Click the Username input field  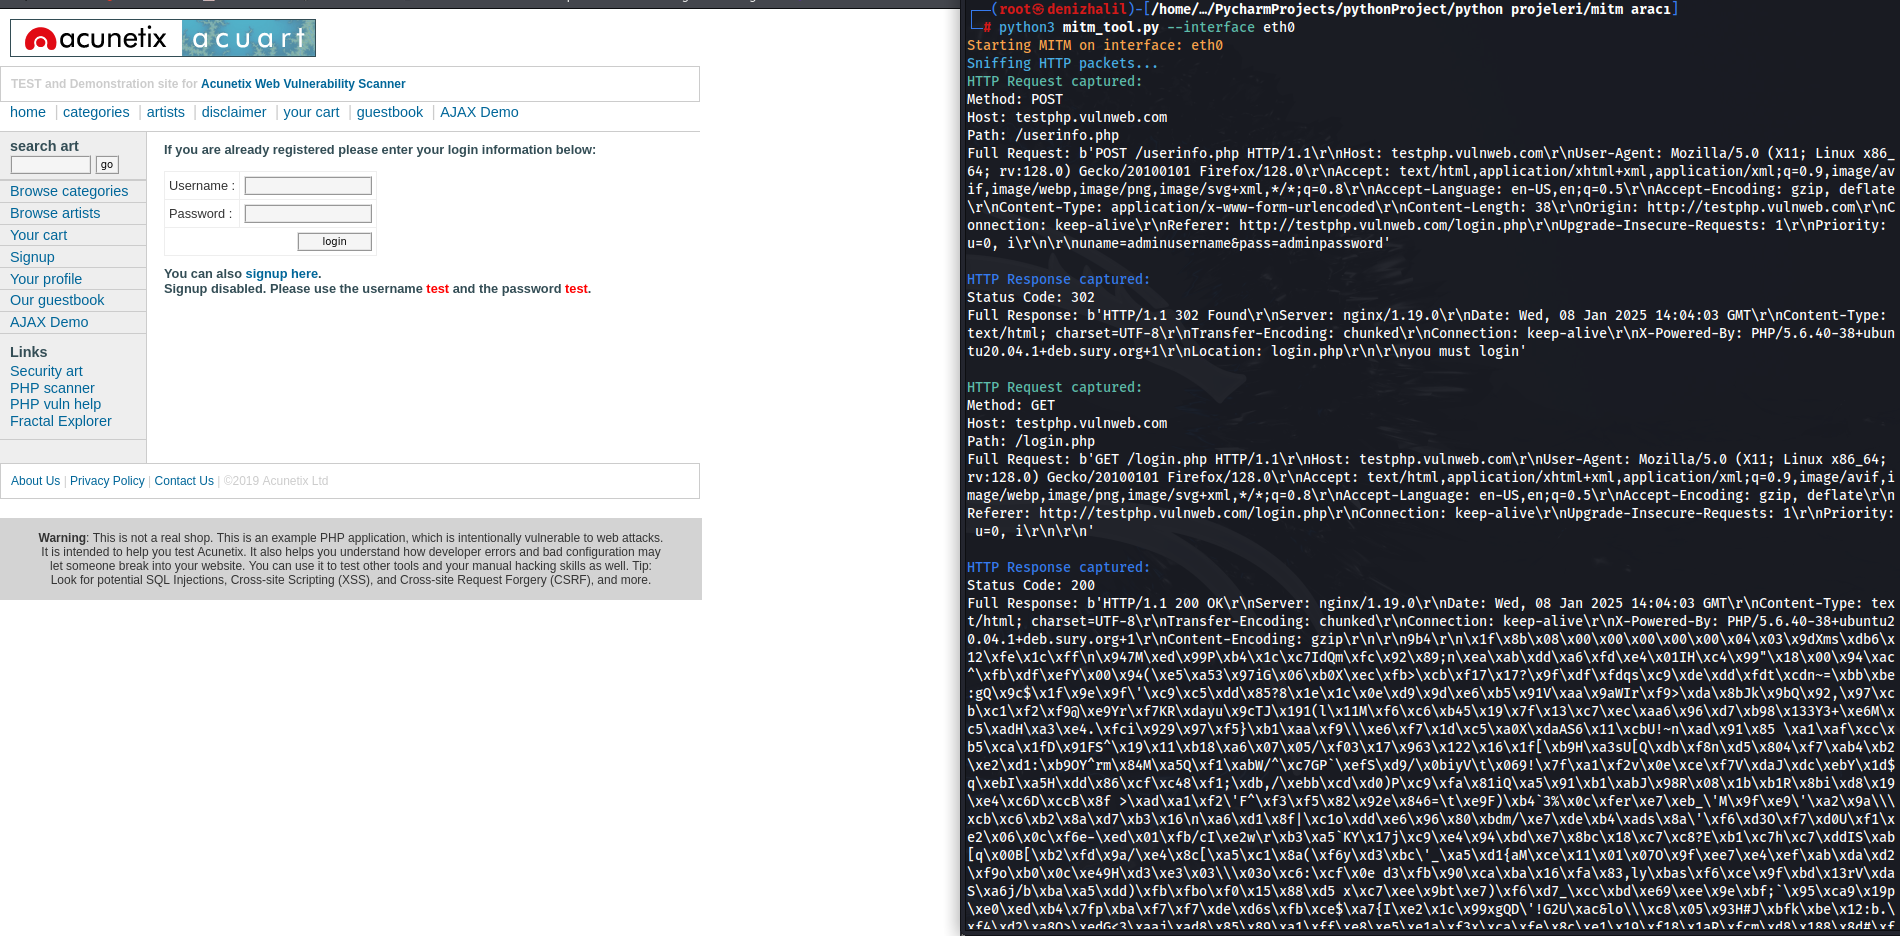(307, 185)
